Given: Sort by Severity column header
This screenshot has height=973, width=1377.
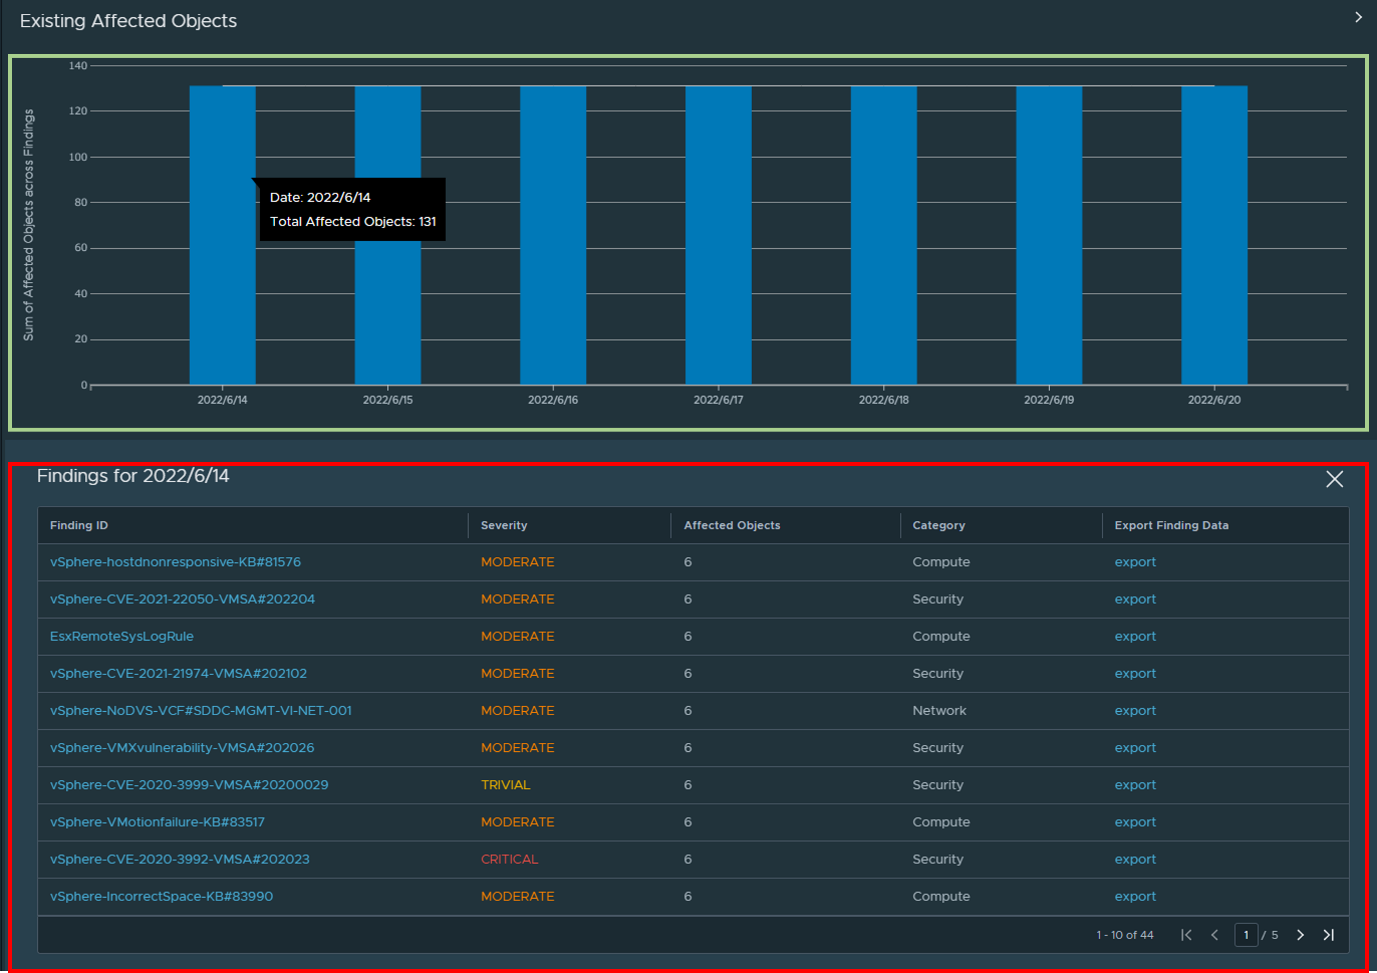Looking at the screenshot, I should (504, 525).
